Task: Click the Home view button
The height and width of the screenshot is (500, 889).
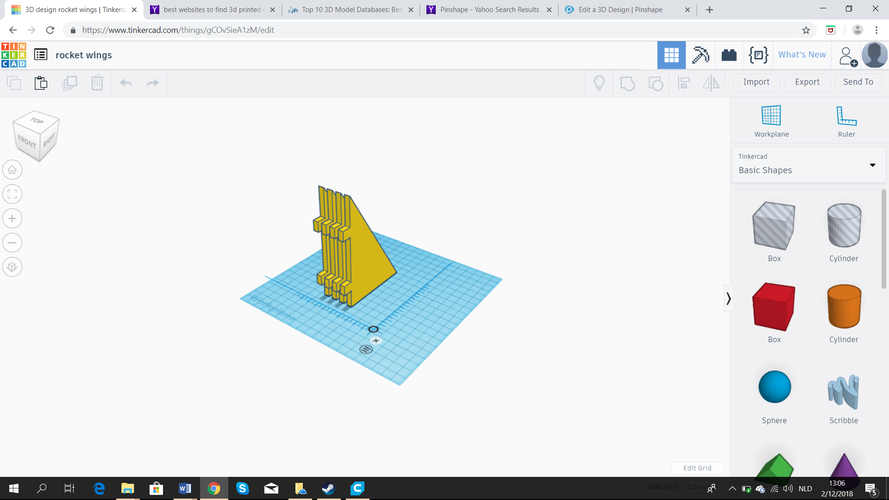Action: point(12,170)
